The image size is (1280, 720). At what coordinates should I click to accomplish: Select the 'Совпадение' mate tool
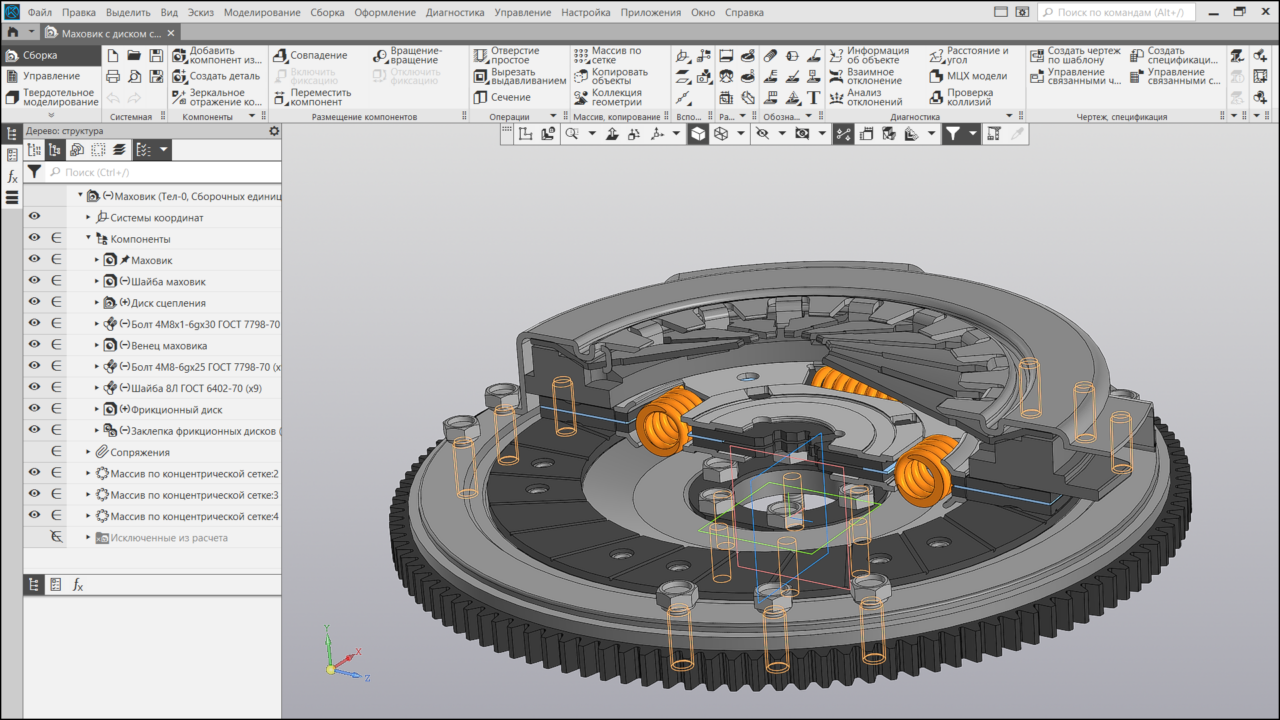tap(280, 56)
